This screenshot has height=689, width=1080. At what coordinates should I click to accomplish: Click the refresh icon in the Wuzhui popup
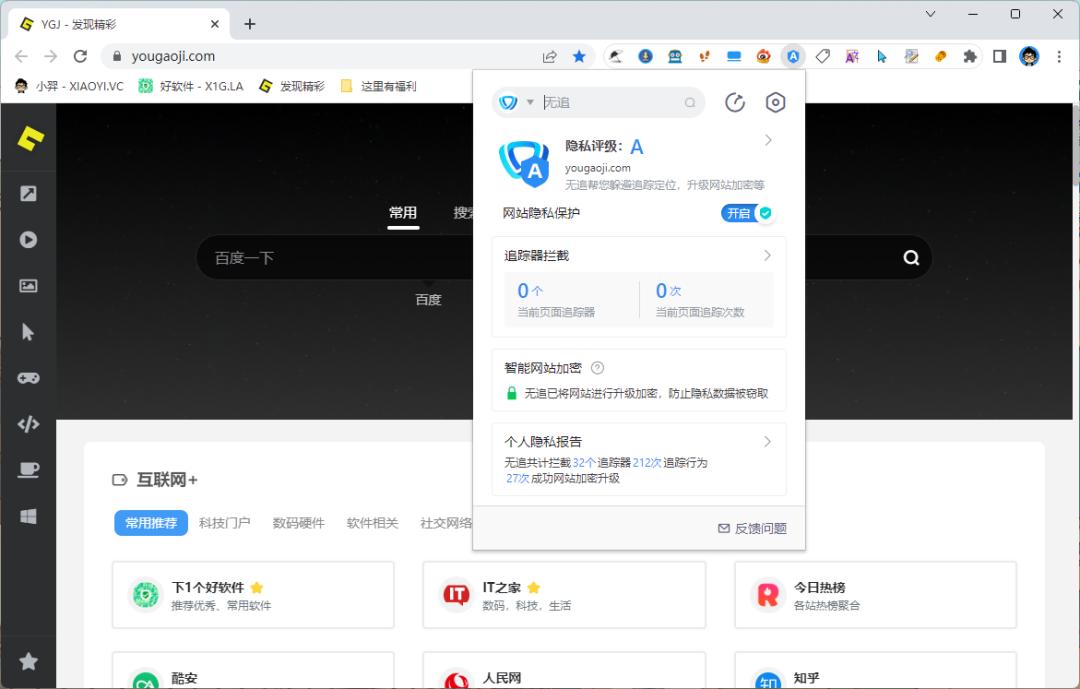[x=735, y=101]
